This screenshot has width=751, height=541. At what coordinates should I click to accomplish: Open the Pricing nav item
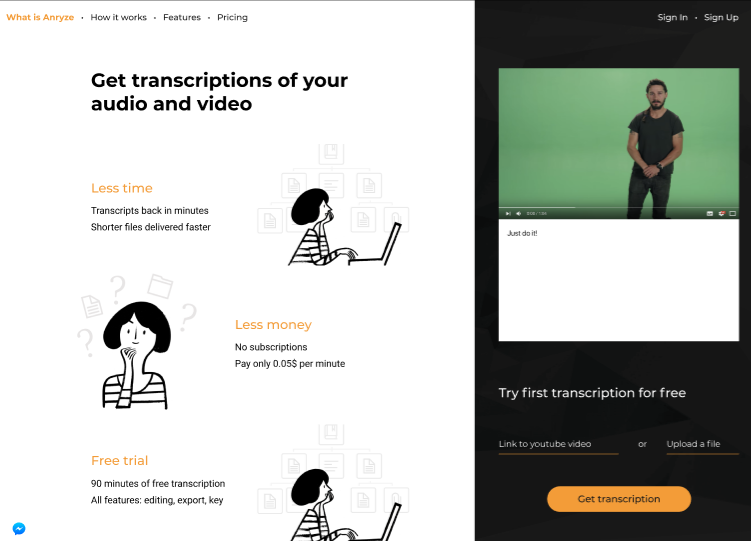[x=232, y=17]
